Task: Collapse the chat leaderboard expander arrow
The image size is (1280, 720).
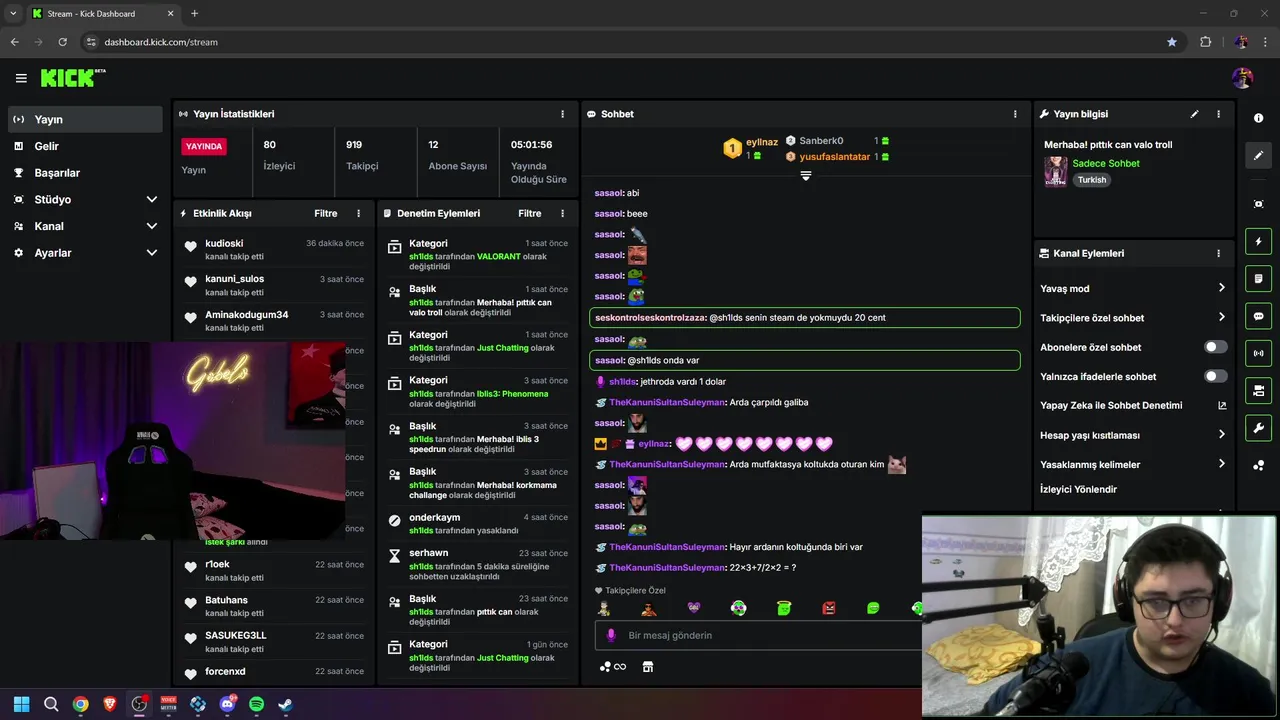Action: click(805, 176)
